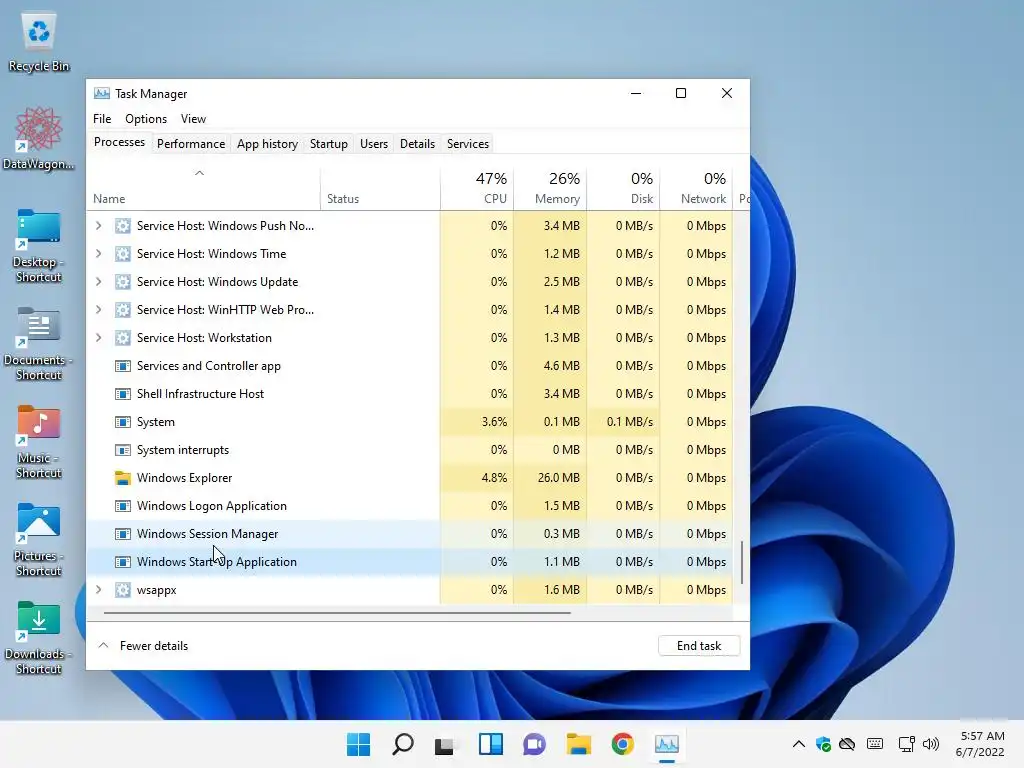Open the Chat app on taskbar

[534, 744]
